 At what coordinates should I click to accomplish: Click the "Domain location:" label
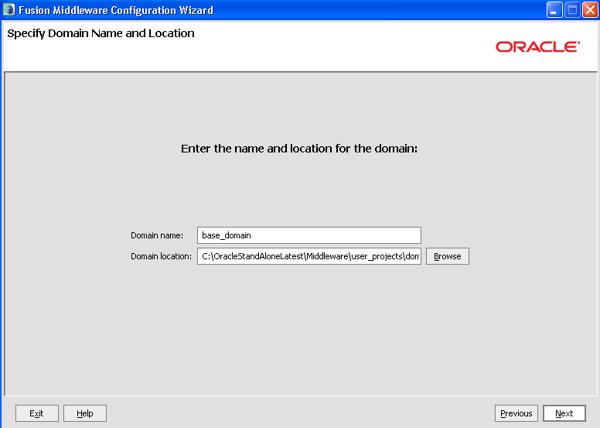pos(161,256)
